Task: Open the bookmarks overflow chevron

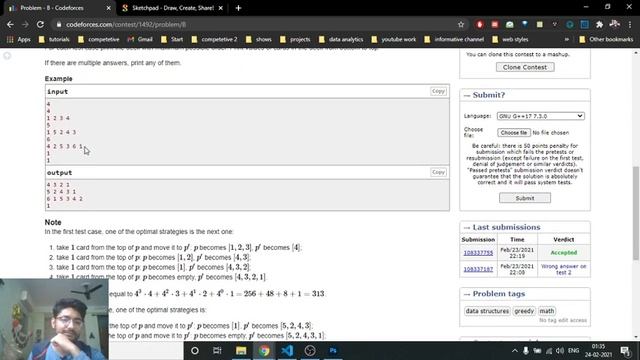Action: 567,39
